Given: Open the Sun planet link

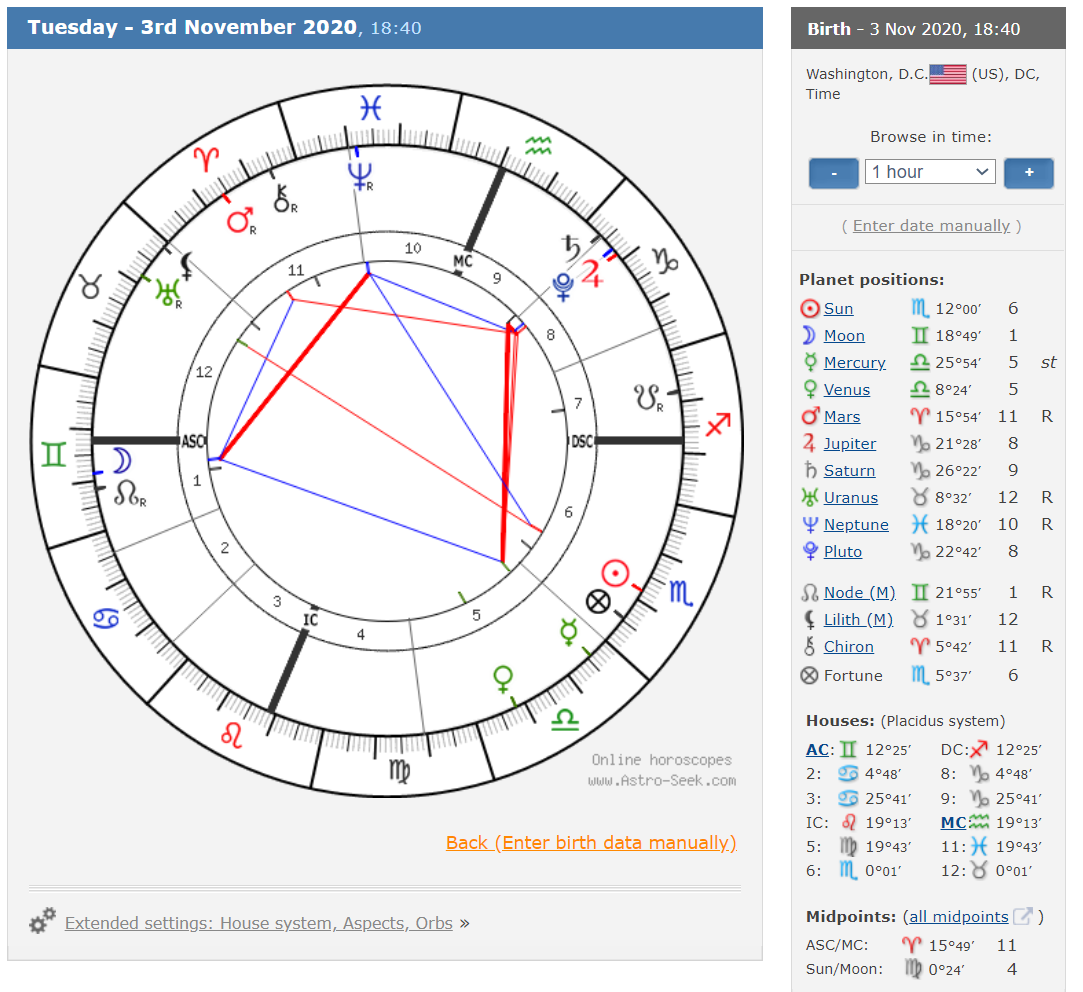Looking at the screenshot, I should [x=838, y=309].
